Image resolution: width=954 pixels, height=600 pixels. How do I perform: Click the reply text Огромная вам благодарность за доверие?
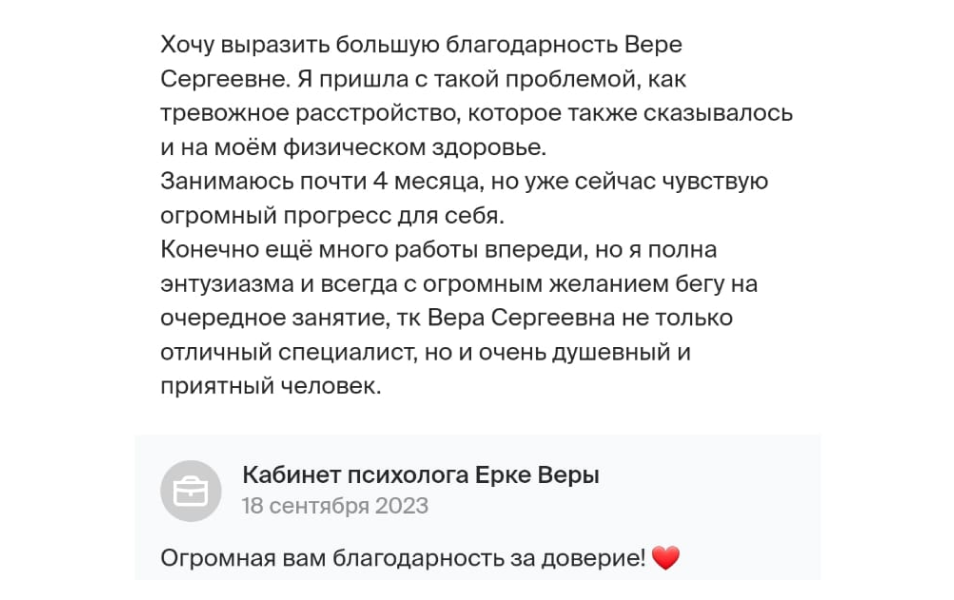[x=403, y=557]
